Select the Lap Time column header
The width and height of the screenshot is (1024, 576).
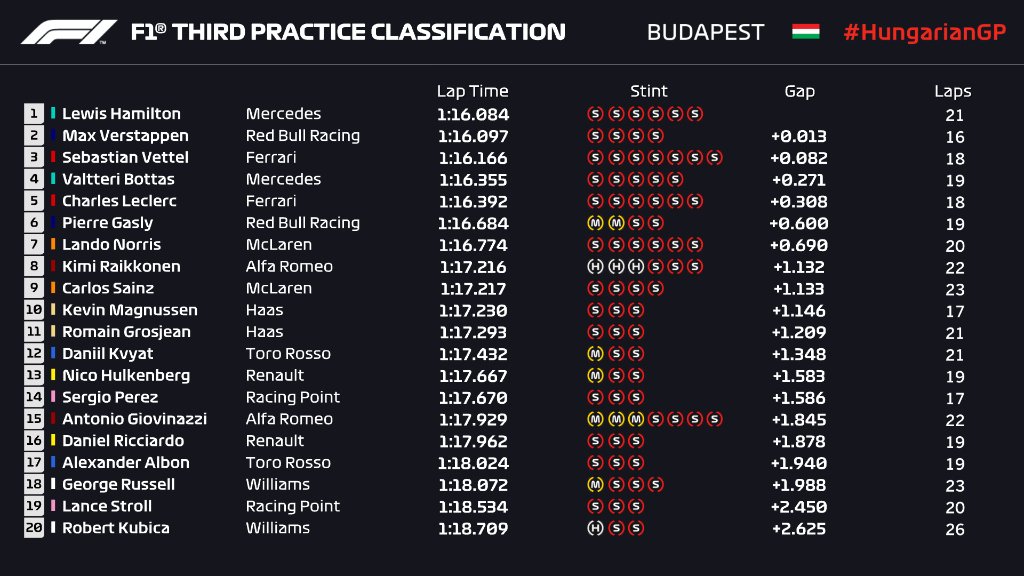coord(472,91)
